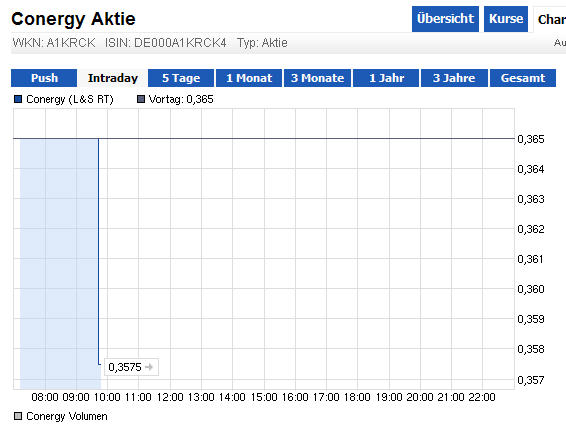566x425 pixels.
Task: Click the Conergy Aktie heading
Action: [x=73, y=19]
